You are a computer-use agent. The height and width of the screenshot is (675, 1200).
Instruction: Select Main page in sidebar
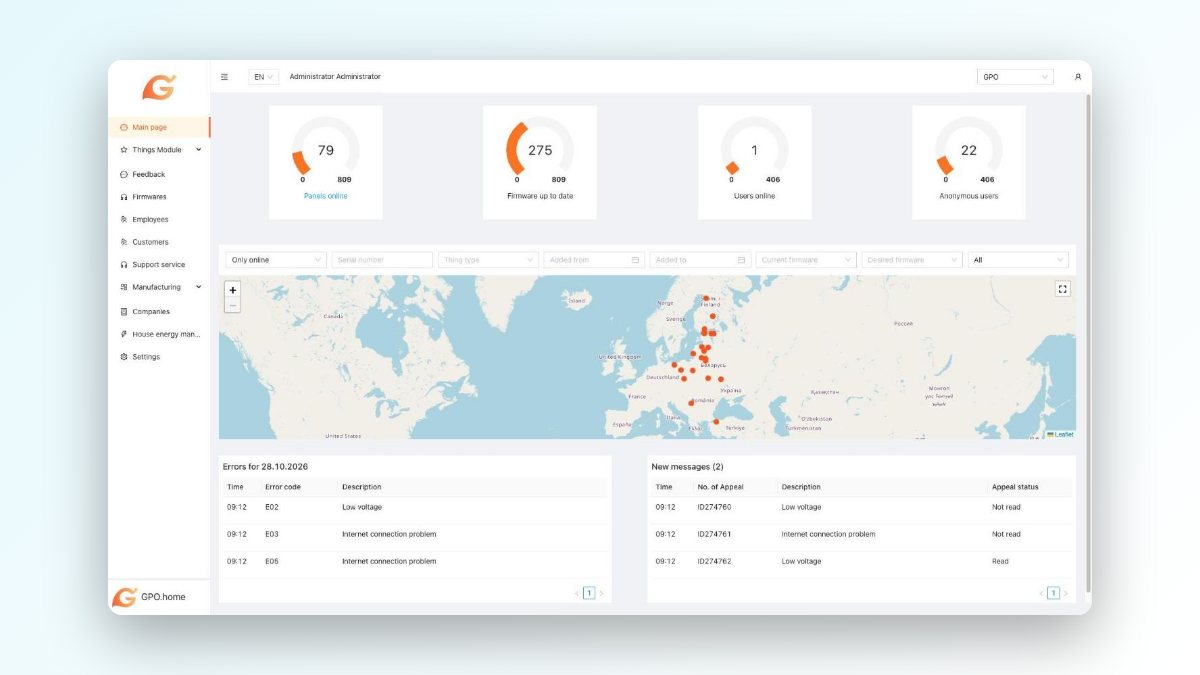point(160,127)
